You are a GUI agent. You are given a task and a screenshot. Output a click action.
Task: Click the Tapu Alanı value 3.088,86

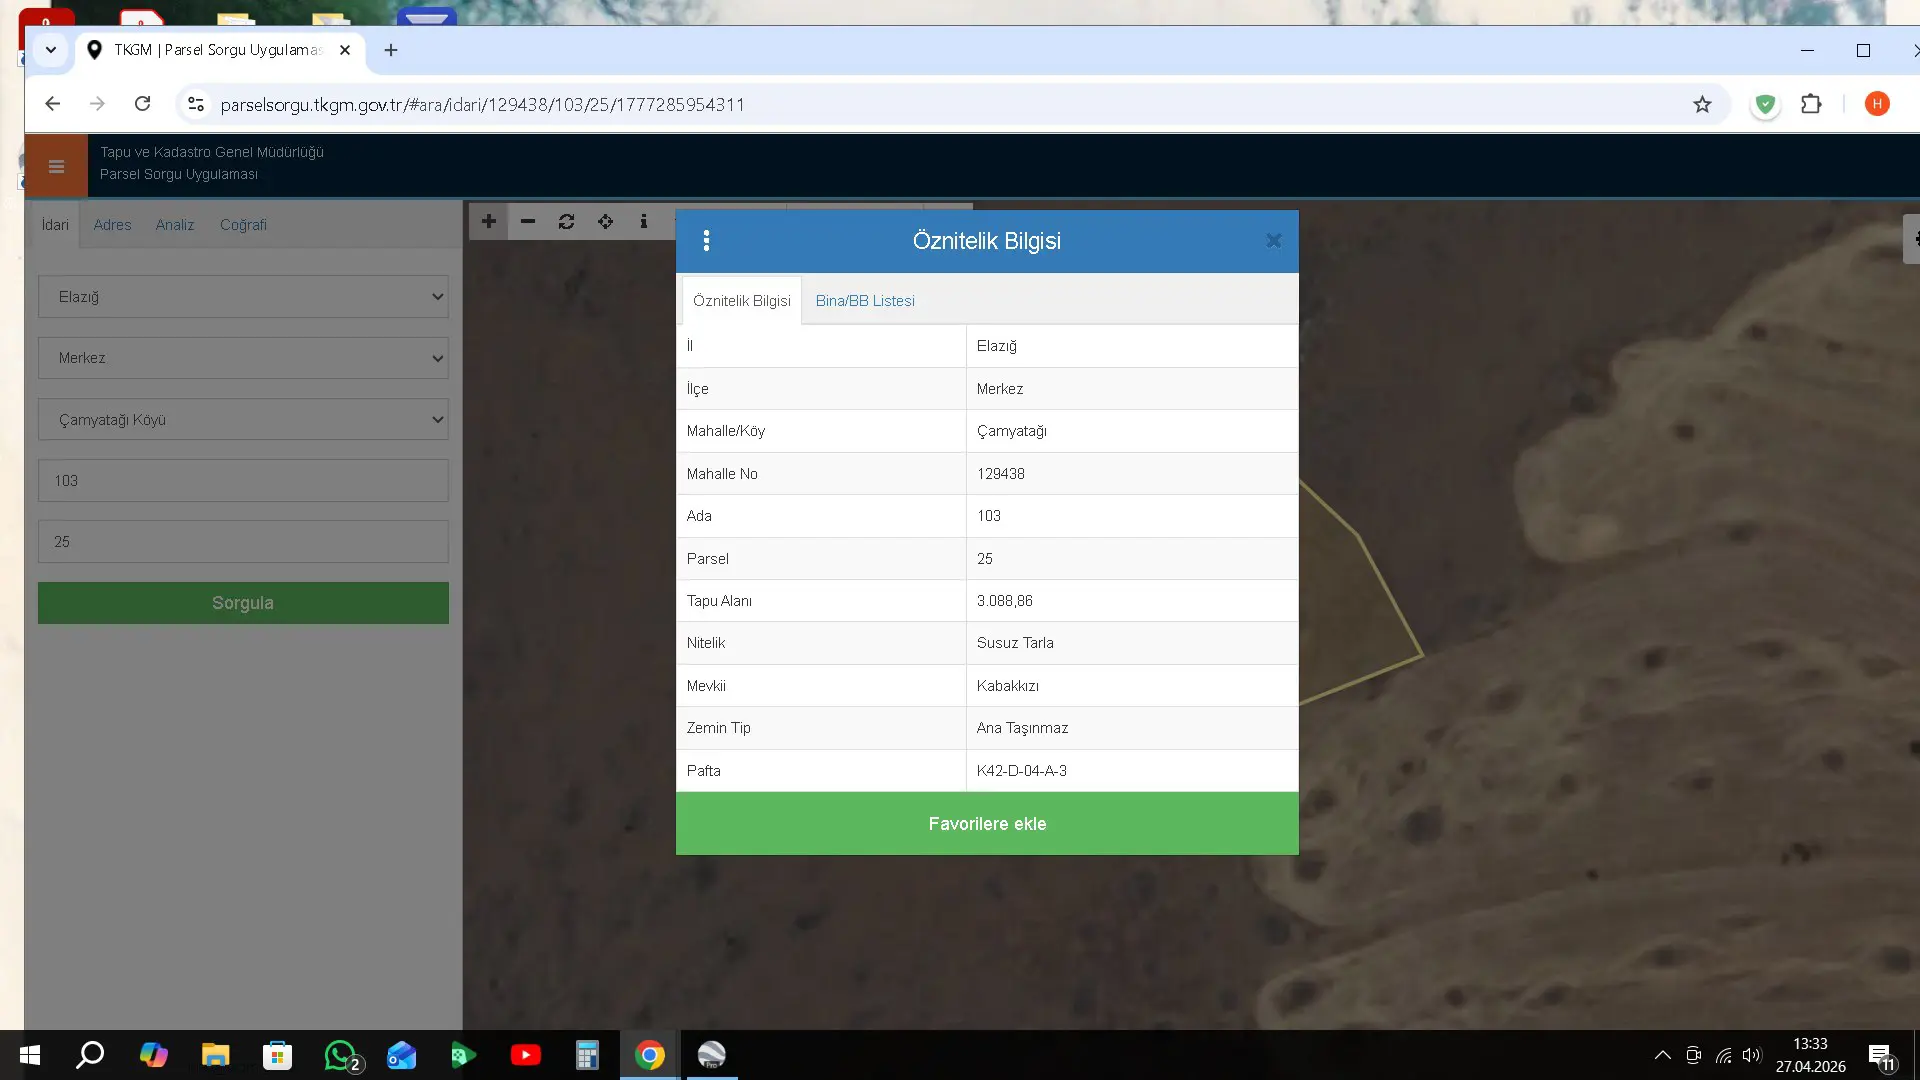pyautogui.click(x=1005, y=601)
